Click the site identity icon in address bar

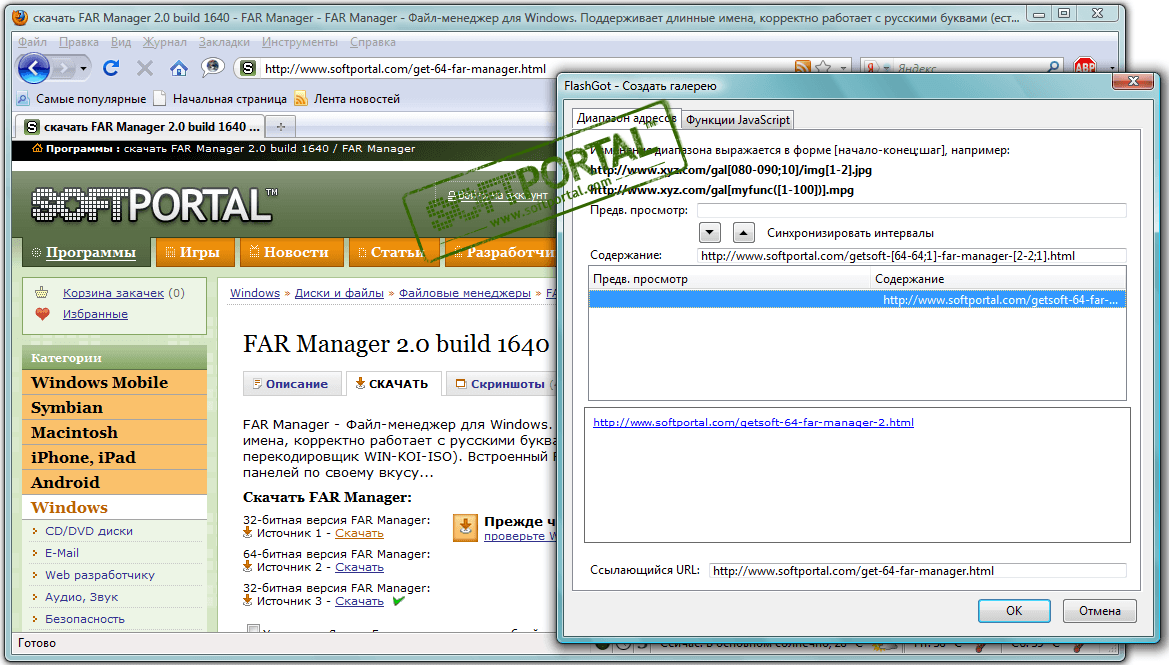point(248,69)
